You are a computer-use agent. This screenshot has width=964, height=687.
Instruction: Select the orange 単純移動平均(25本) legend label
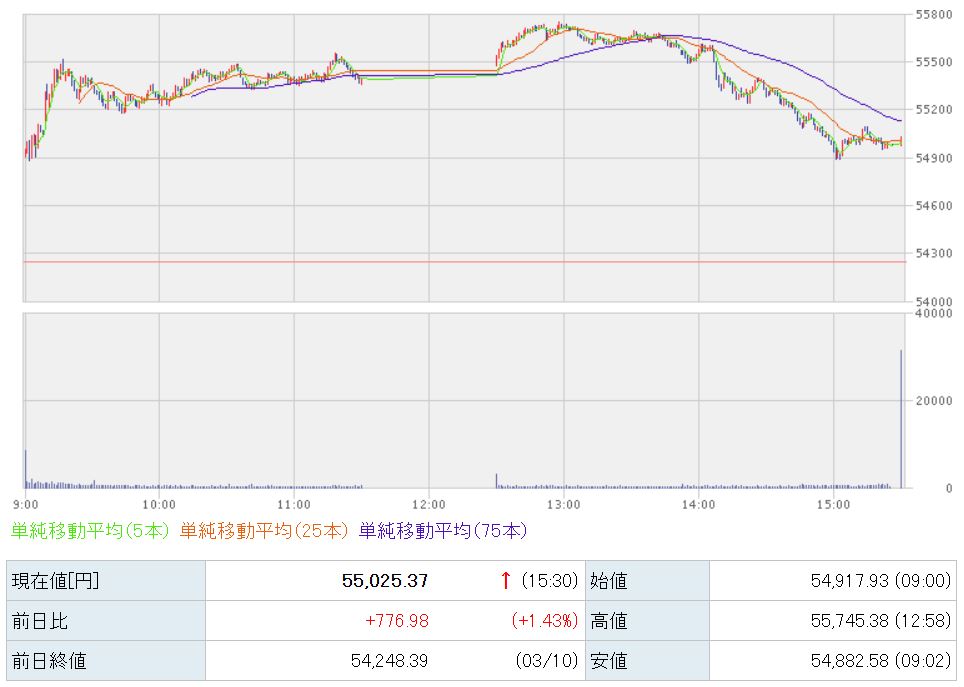tap(264, 531)
